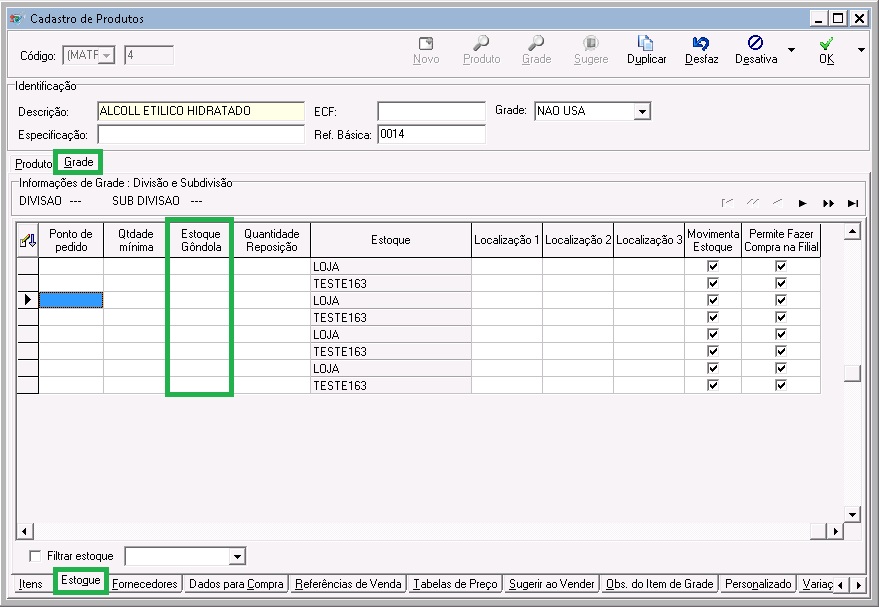Viewport: 879px width, 607px height.
Task: Open the Fornecedores bottom tab
Action: (x=145, y=584)
